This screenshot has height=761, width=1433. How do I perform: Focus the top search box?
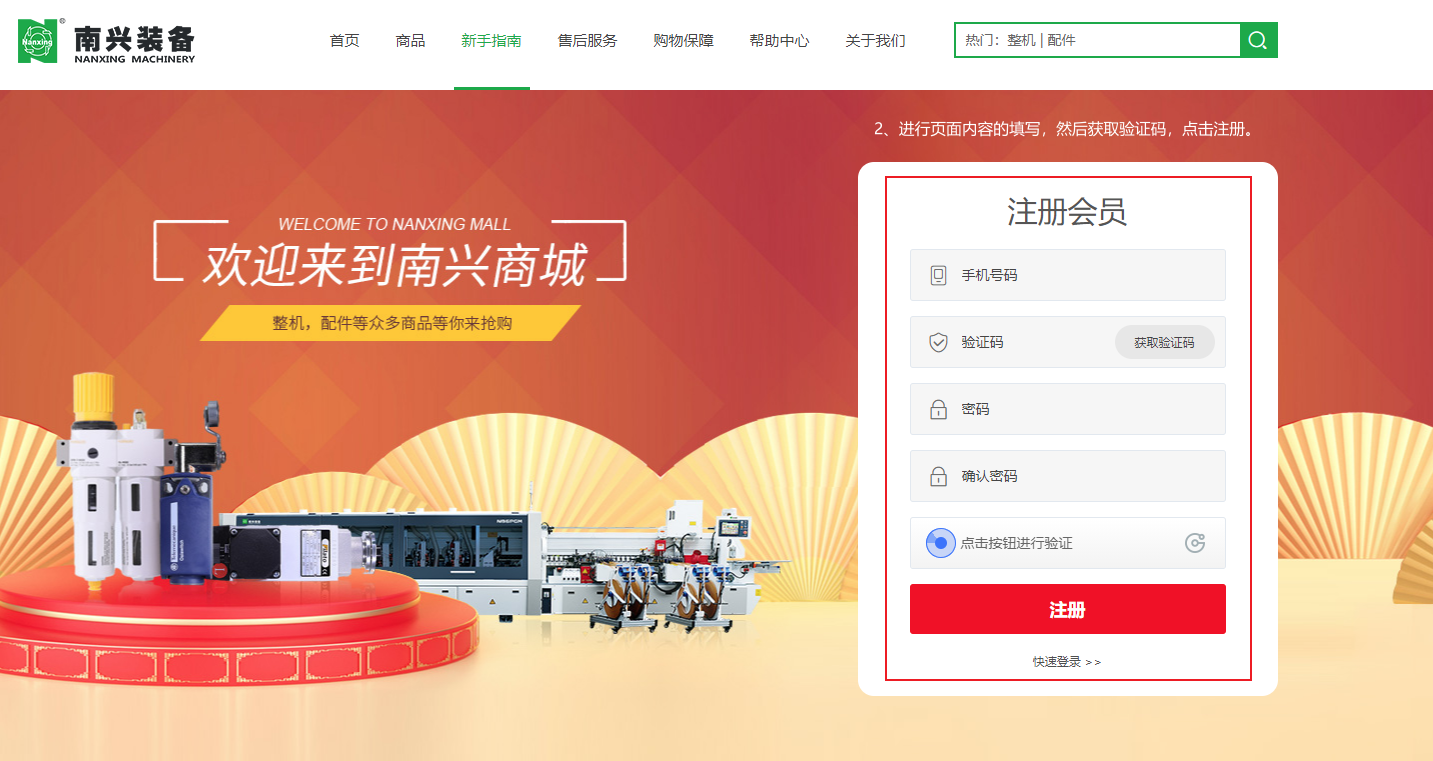[1097, 40]
